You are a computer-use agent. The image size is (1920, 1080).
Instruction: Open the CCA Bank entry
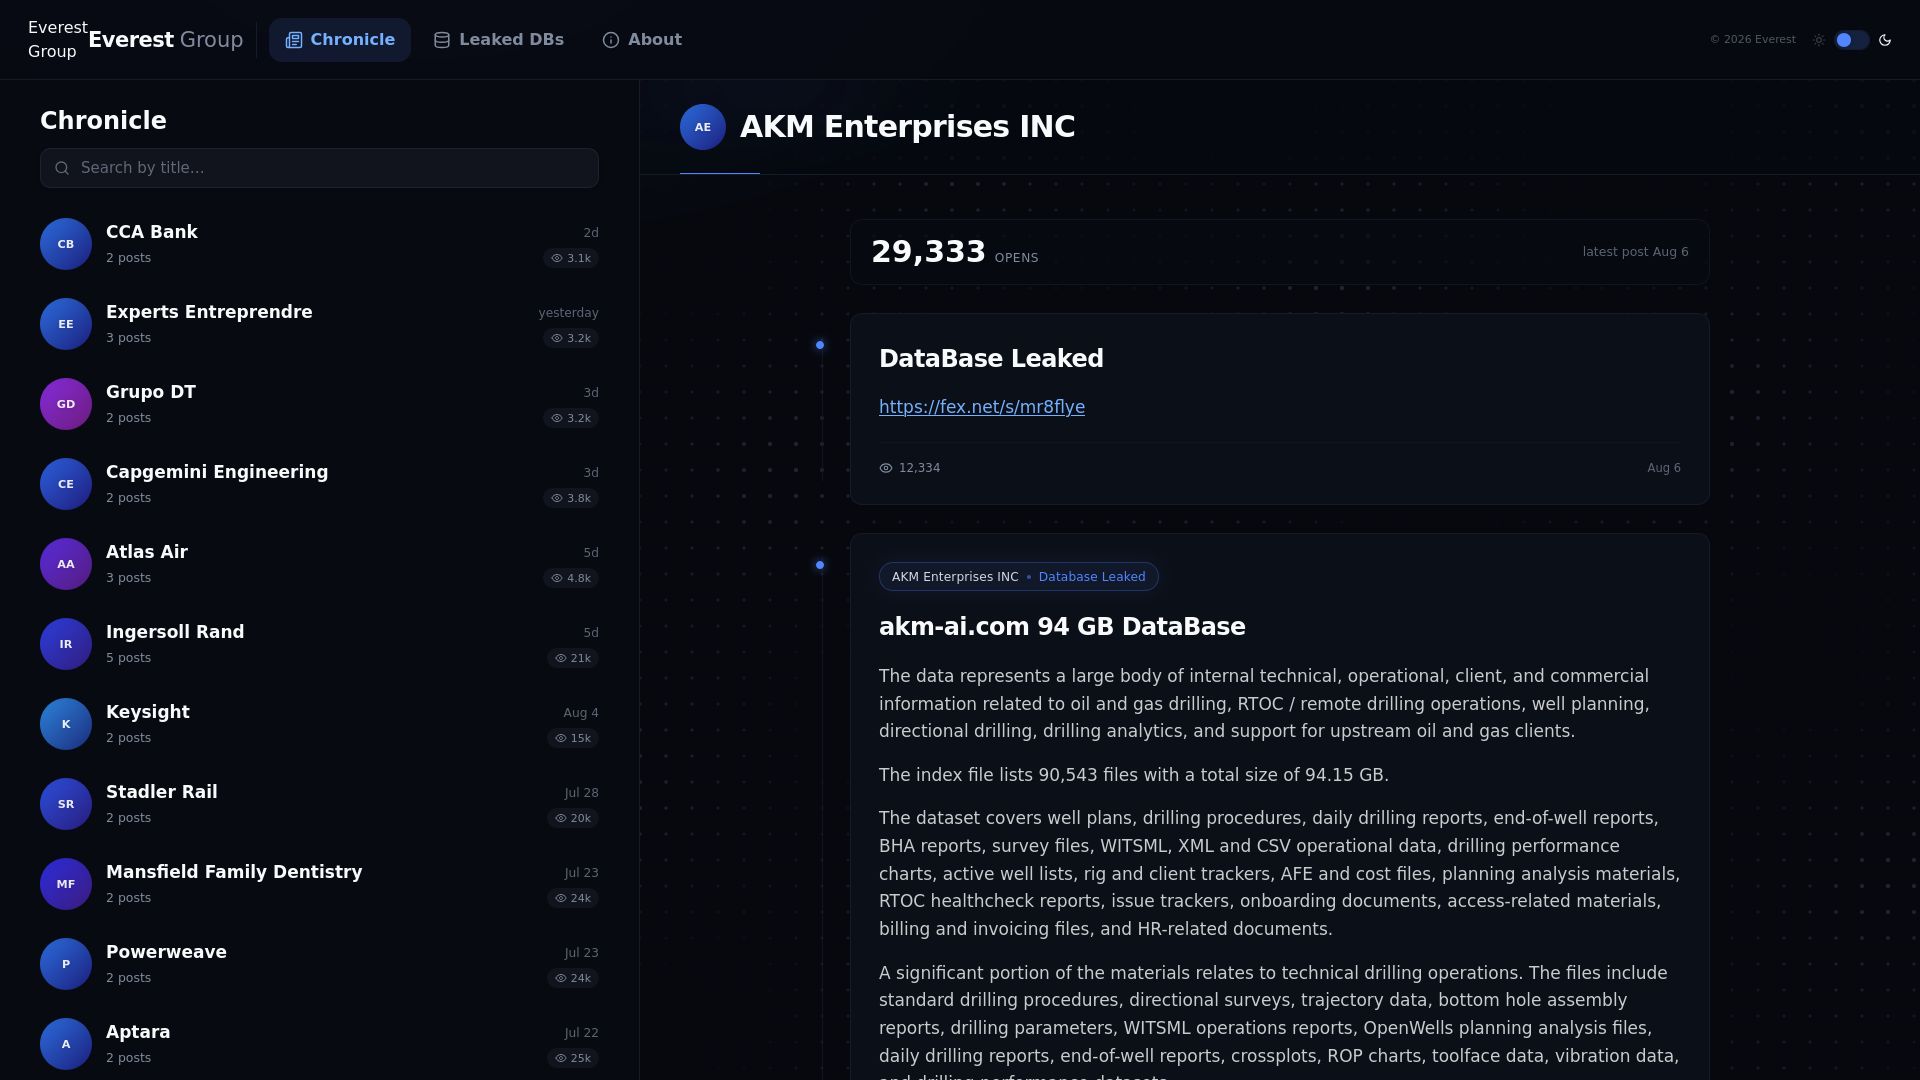point(319,244)
